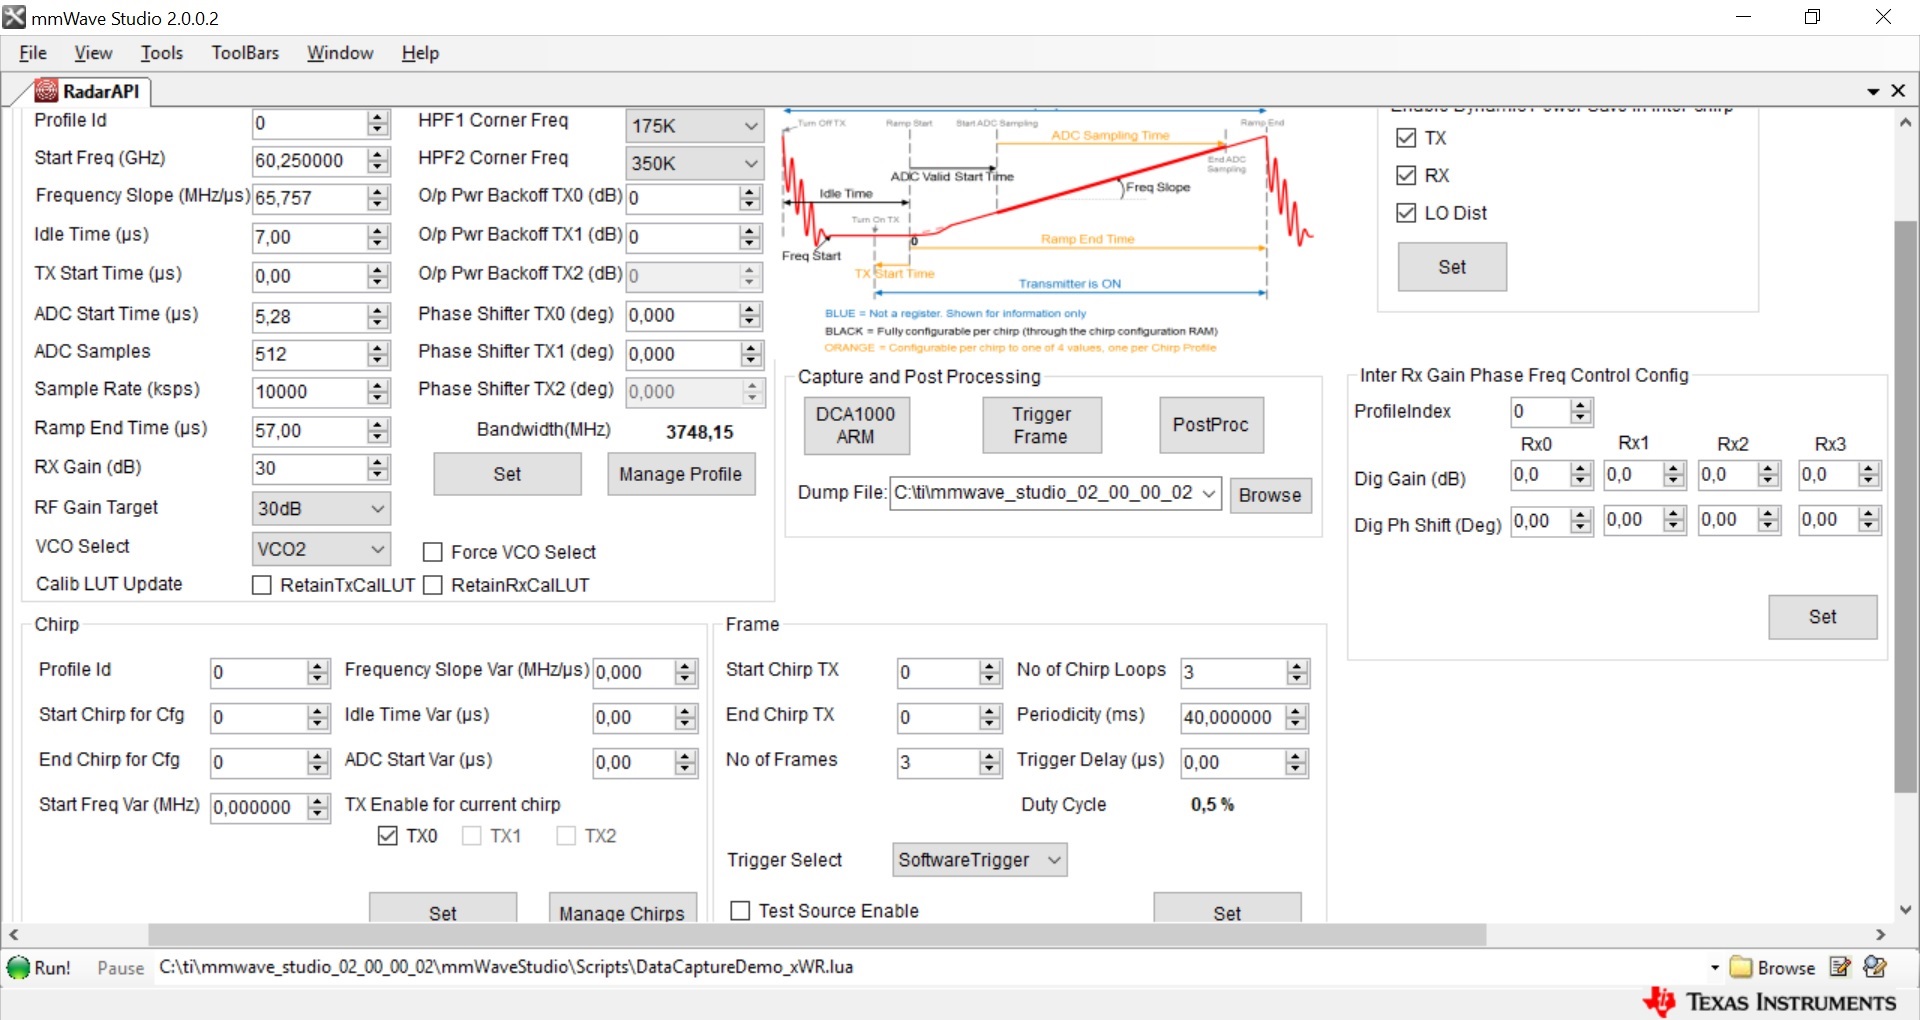Screen dimensions: 1920x1020
Task: Click Set under LO Dist checkbox
Action: pyautogui.click(x=1452, y=267)
